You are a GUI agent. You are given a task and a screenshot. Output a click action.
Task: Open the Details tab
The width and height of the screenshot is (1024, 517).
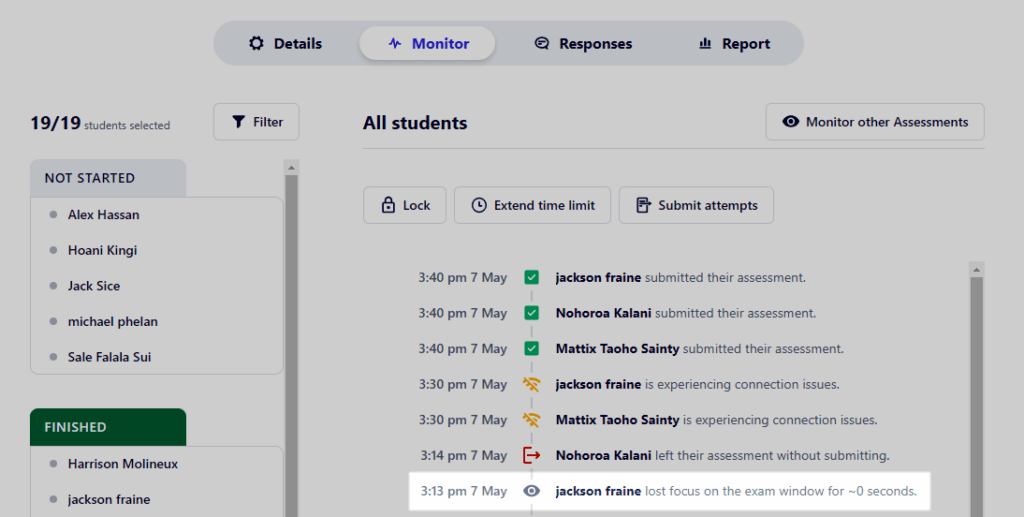pyautogui.click(x=285, y=44)
